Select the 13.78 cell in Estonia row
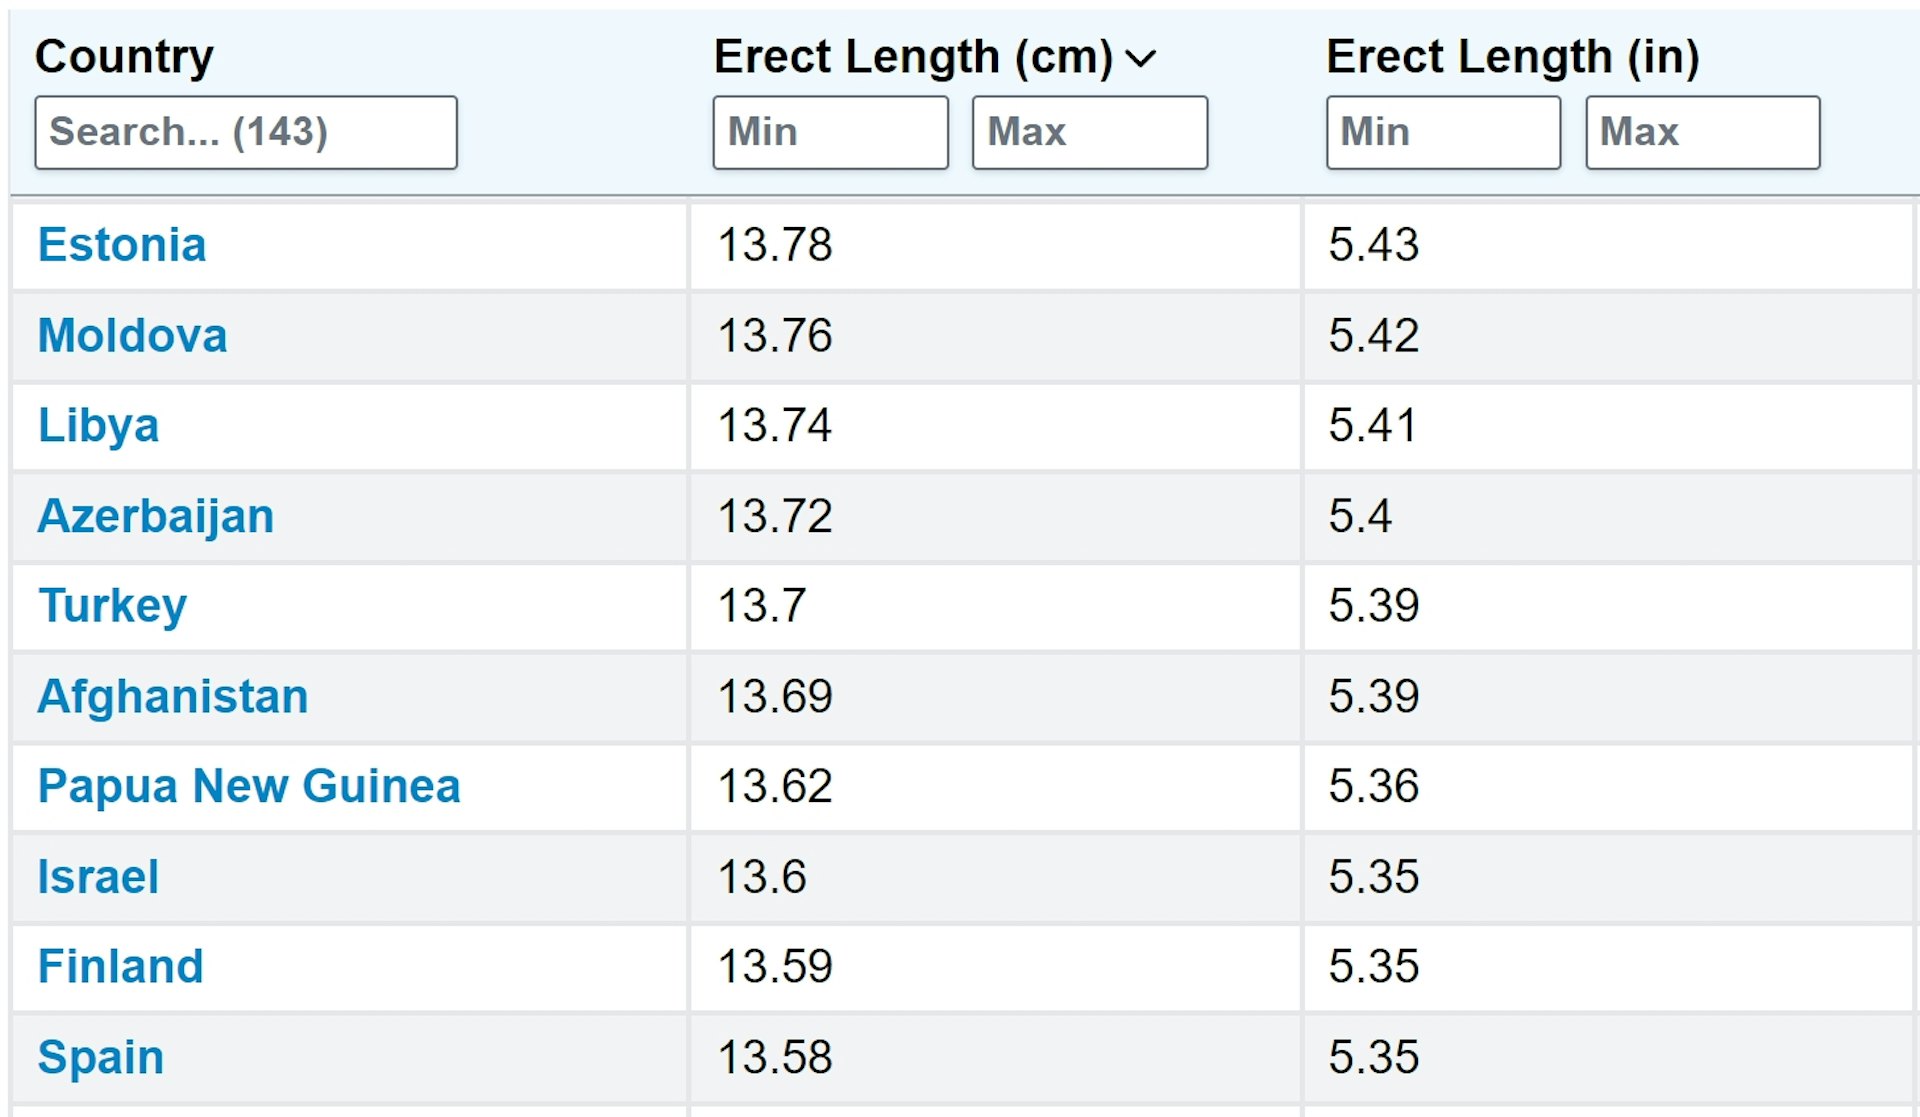 coord(995,246)
